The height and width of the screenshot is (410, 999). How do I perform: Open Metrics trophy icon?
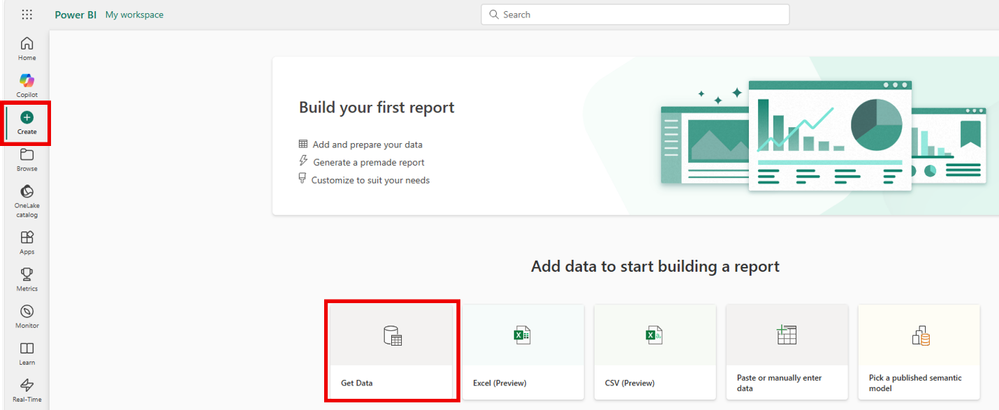coord(27,274)
